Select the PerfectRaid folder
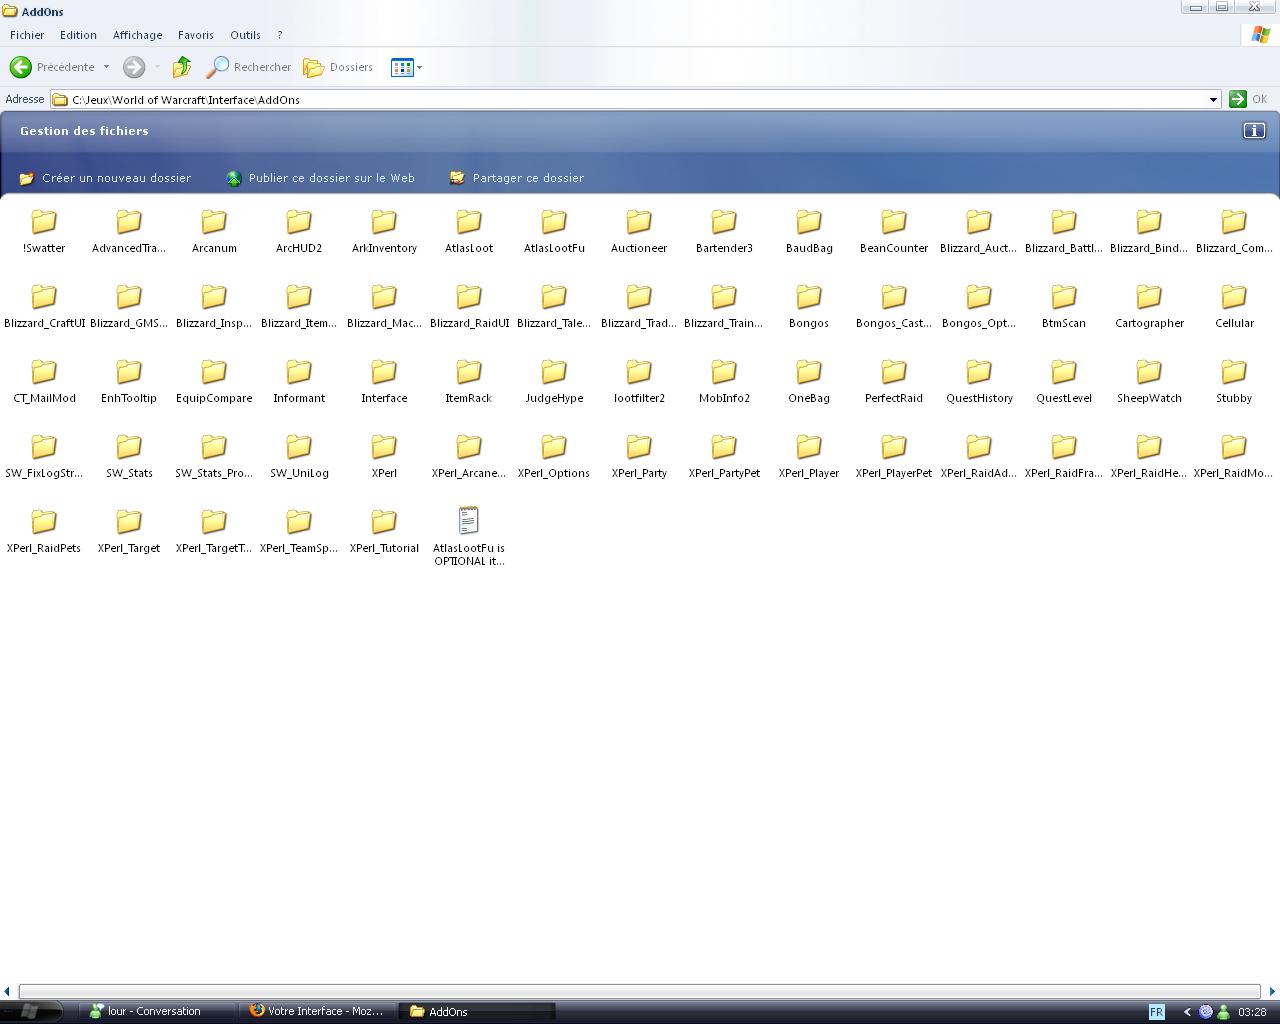Image resolution: width=1280 pixels, height=1024 pixels. (894, 381)
